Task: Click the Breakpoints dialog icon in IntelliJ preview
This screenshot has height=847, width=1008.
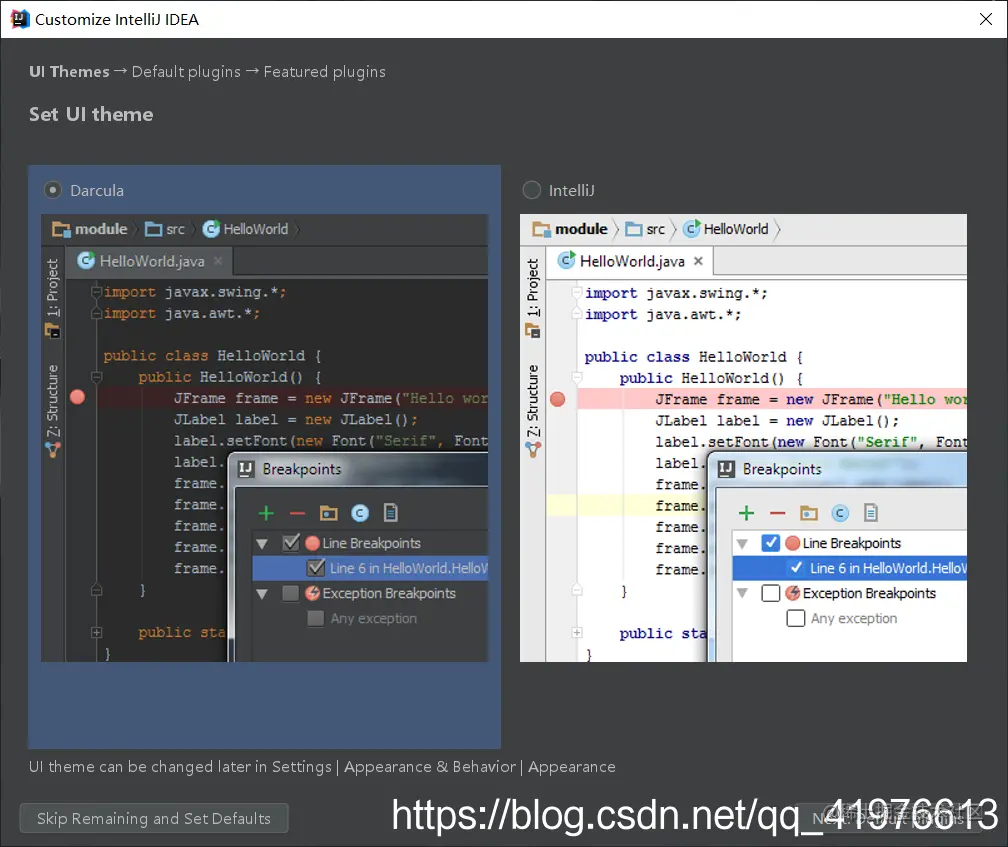Action: pyautogui.click(x=726, y=469)
